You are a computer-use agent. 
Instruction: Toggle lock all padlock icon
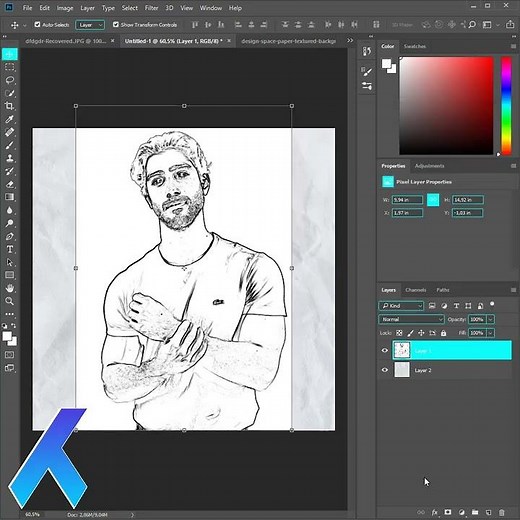click(x=443, y=333)
